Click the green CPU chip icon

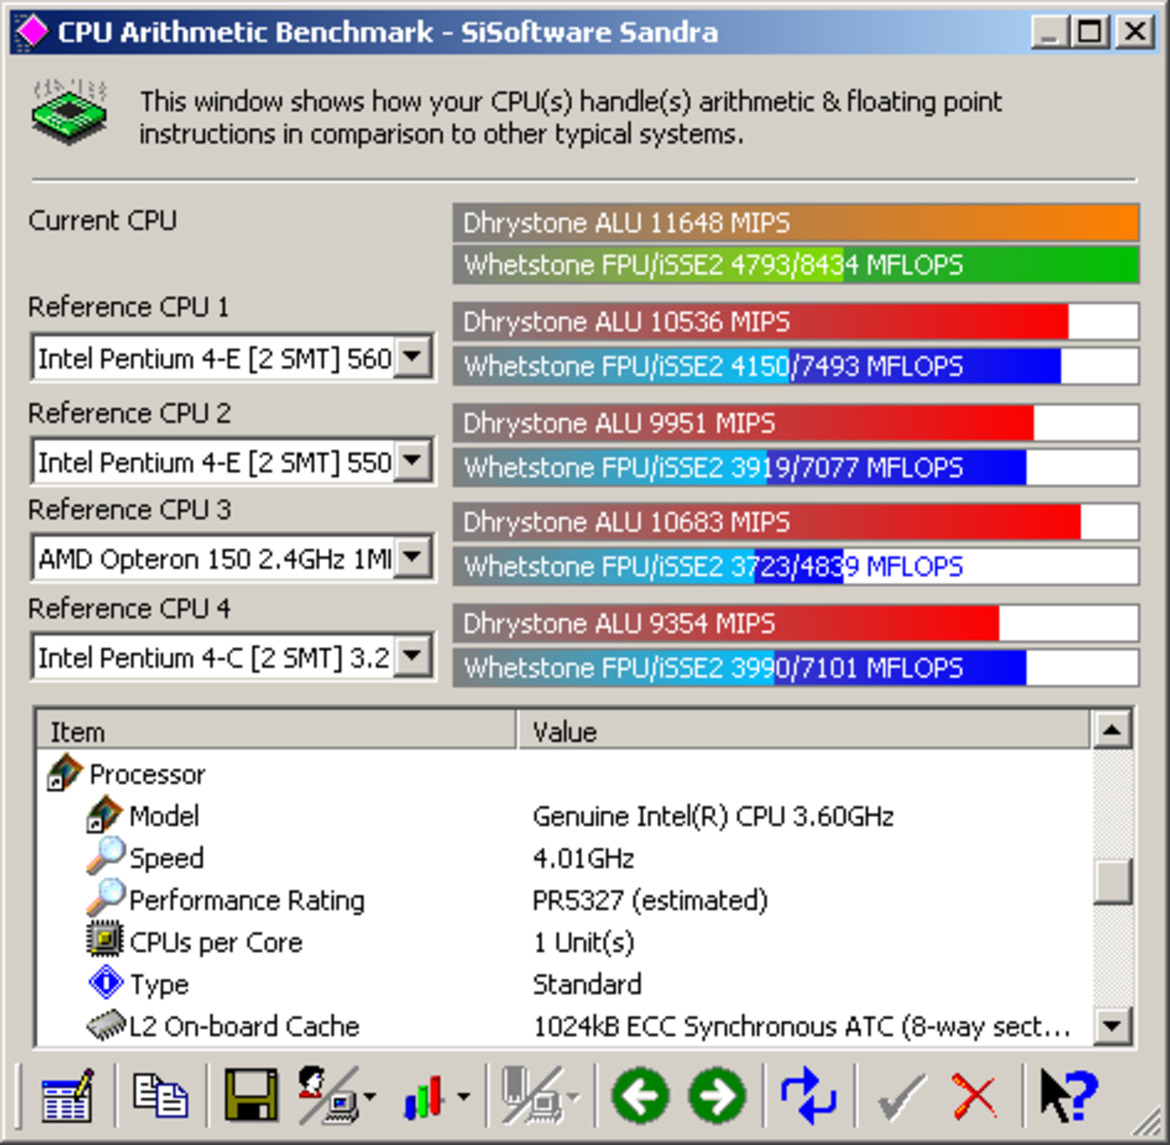tap(69, 112)
